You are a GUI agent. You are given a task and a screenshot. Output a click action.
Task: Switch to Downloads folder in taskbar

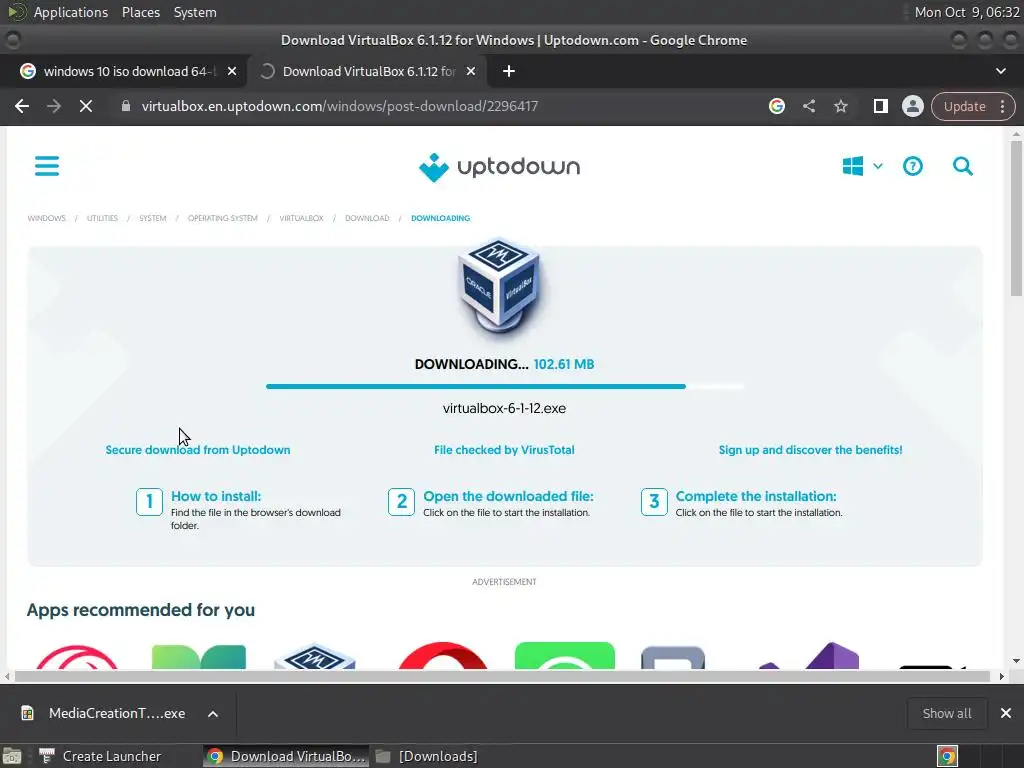click(426, 756)
